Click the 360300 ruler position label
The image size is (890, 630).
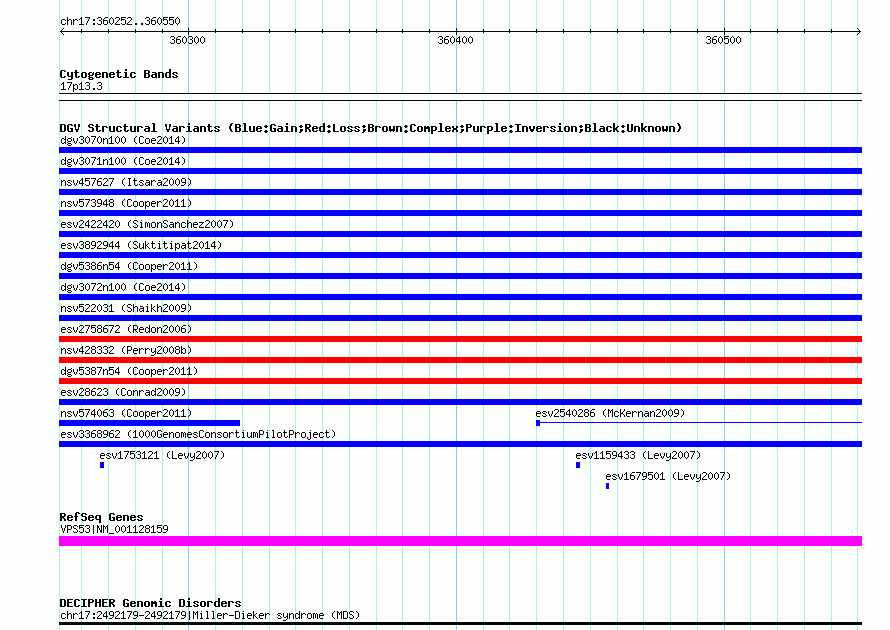[187, 40]
